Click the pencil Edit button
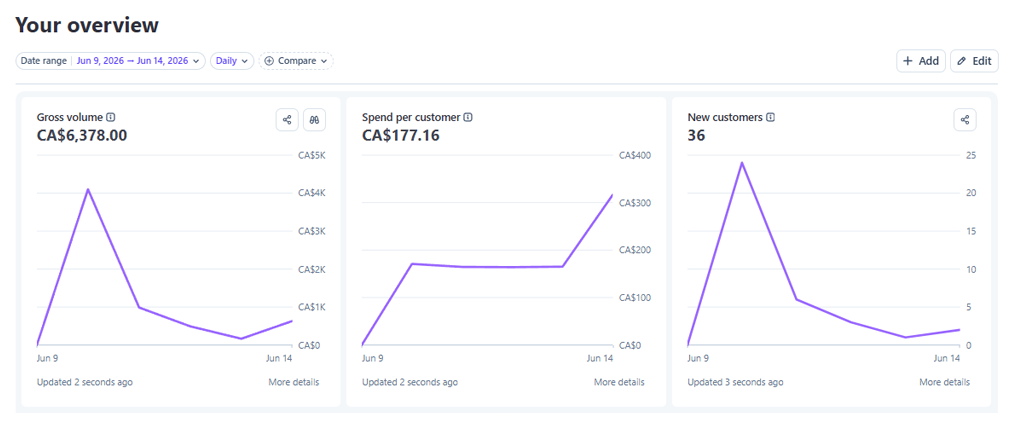 974,61
